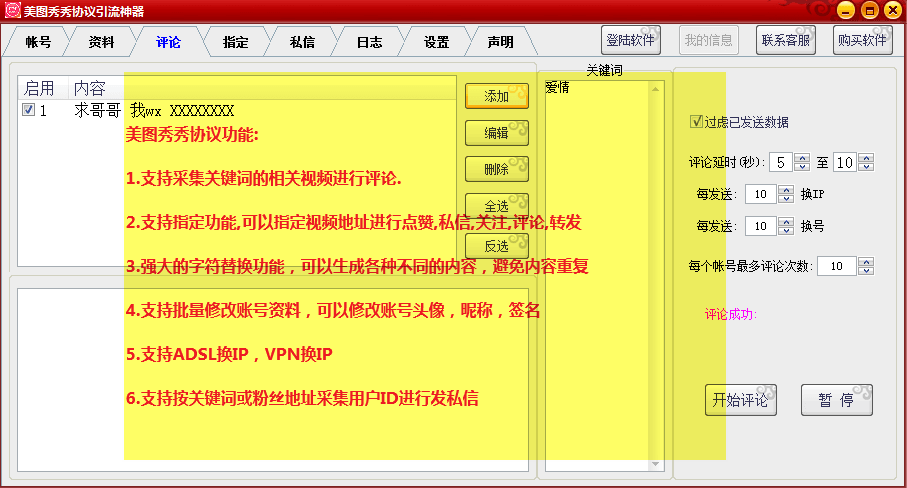Click keyword list scrollbar up arrow
The height and width of the screenshot is (488, 907).
655,89
